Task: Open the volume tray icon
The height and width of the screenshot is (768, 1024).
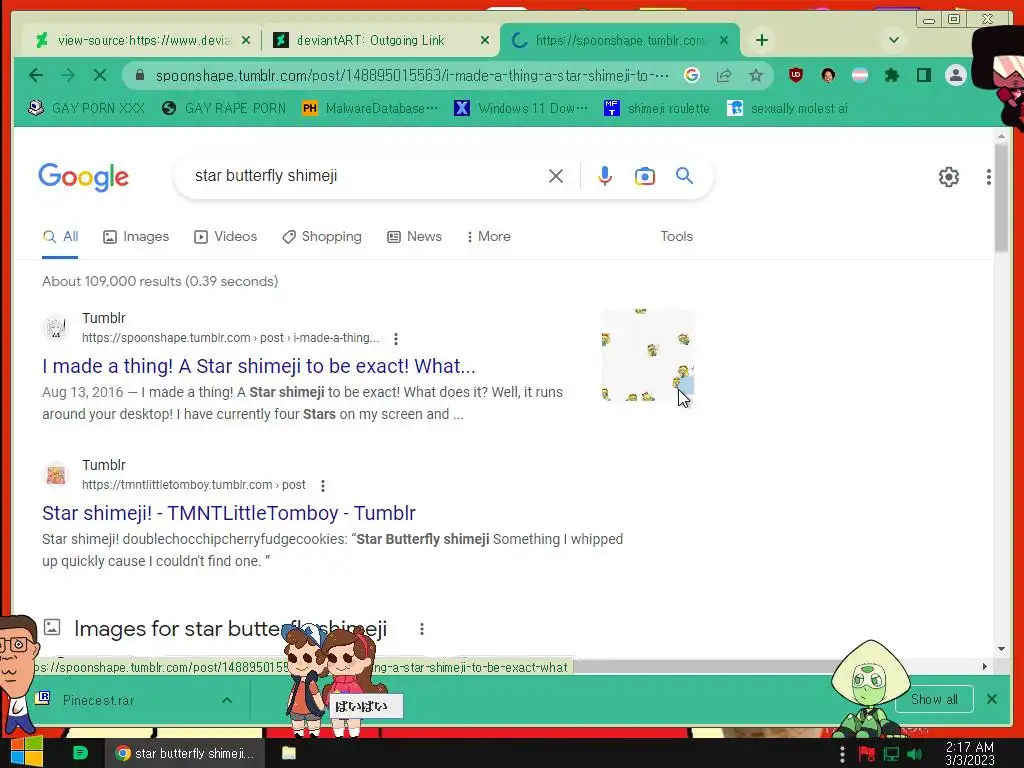Action: click(914, 754)
